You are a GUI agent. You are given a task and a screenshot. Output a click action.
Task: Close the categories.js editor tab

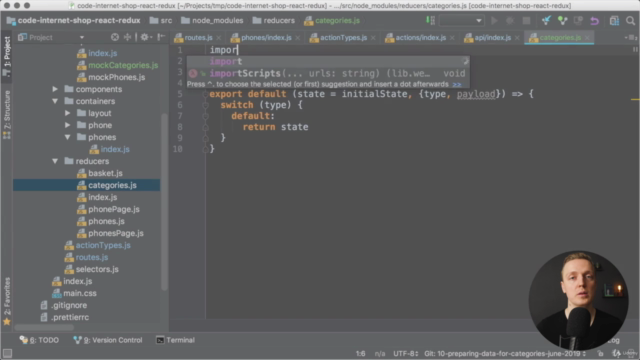(x=587, y=38)
